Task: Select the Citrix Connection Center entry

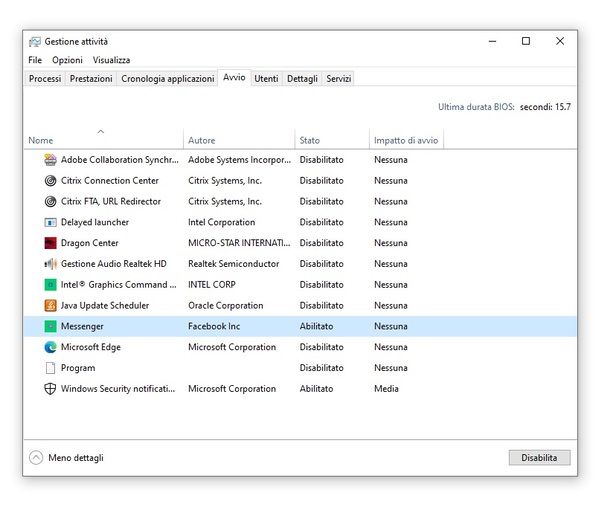Action: [110, 181]
